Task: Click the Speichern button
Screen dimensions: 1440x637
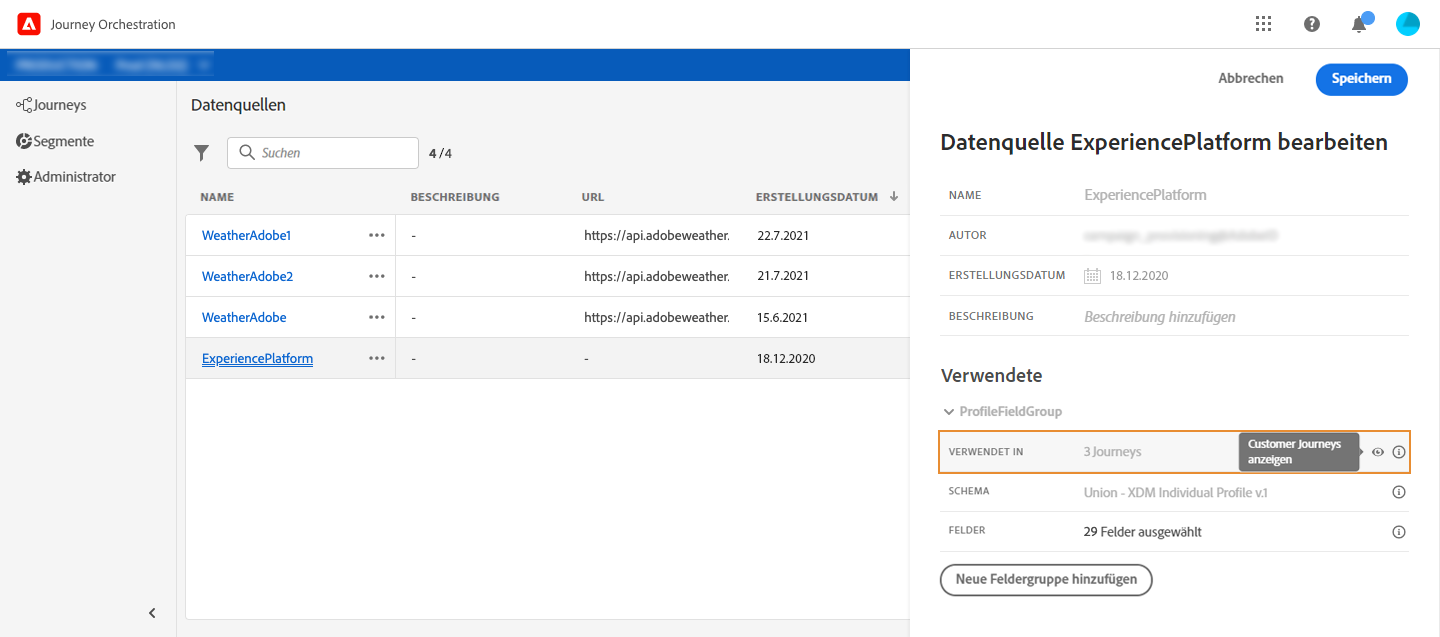Action: [x=1361, y=79]
